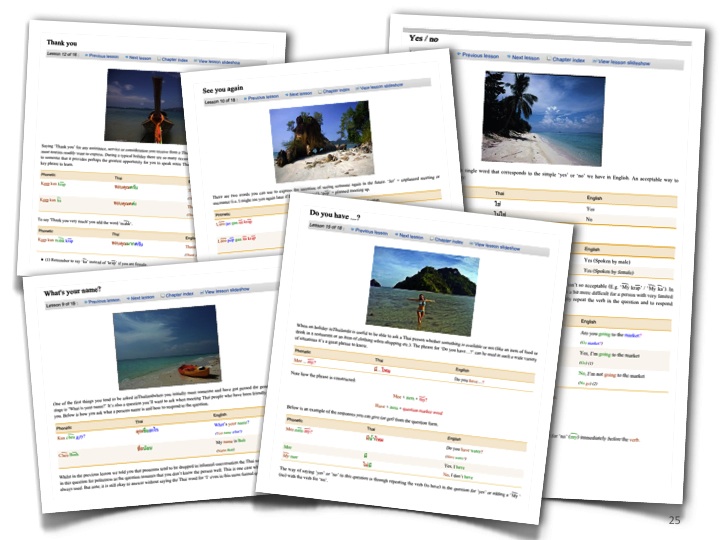Click 'Yes (Spoken by male)' table cell

pyautogui.click(x=607, y=261)
